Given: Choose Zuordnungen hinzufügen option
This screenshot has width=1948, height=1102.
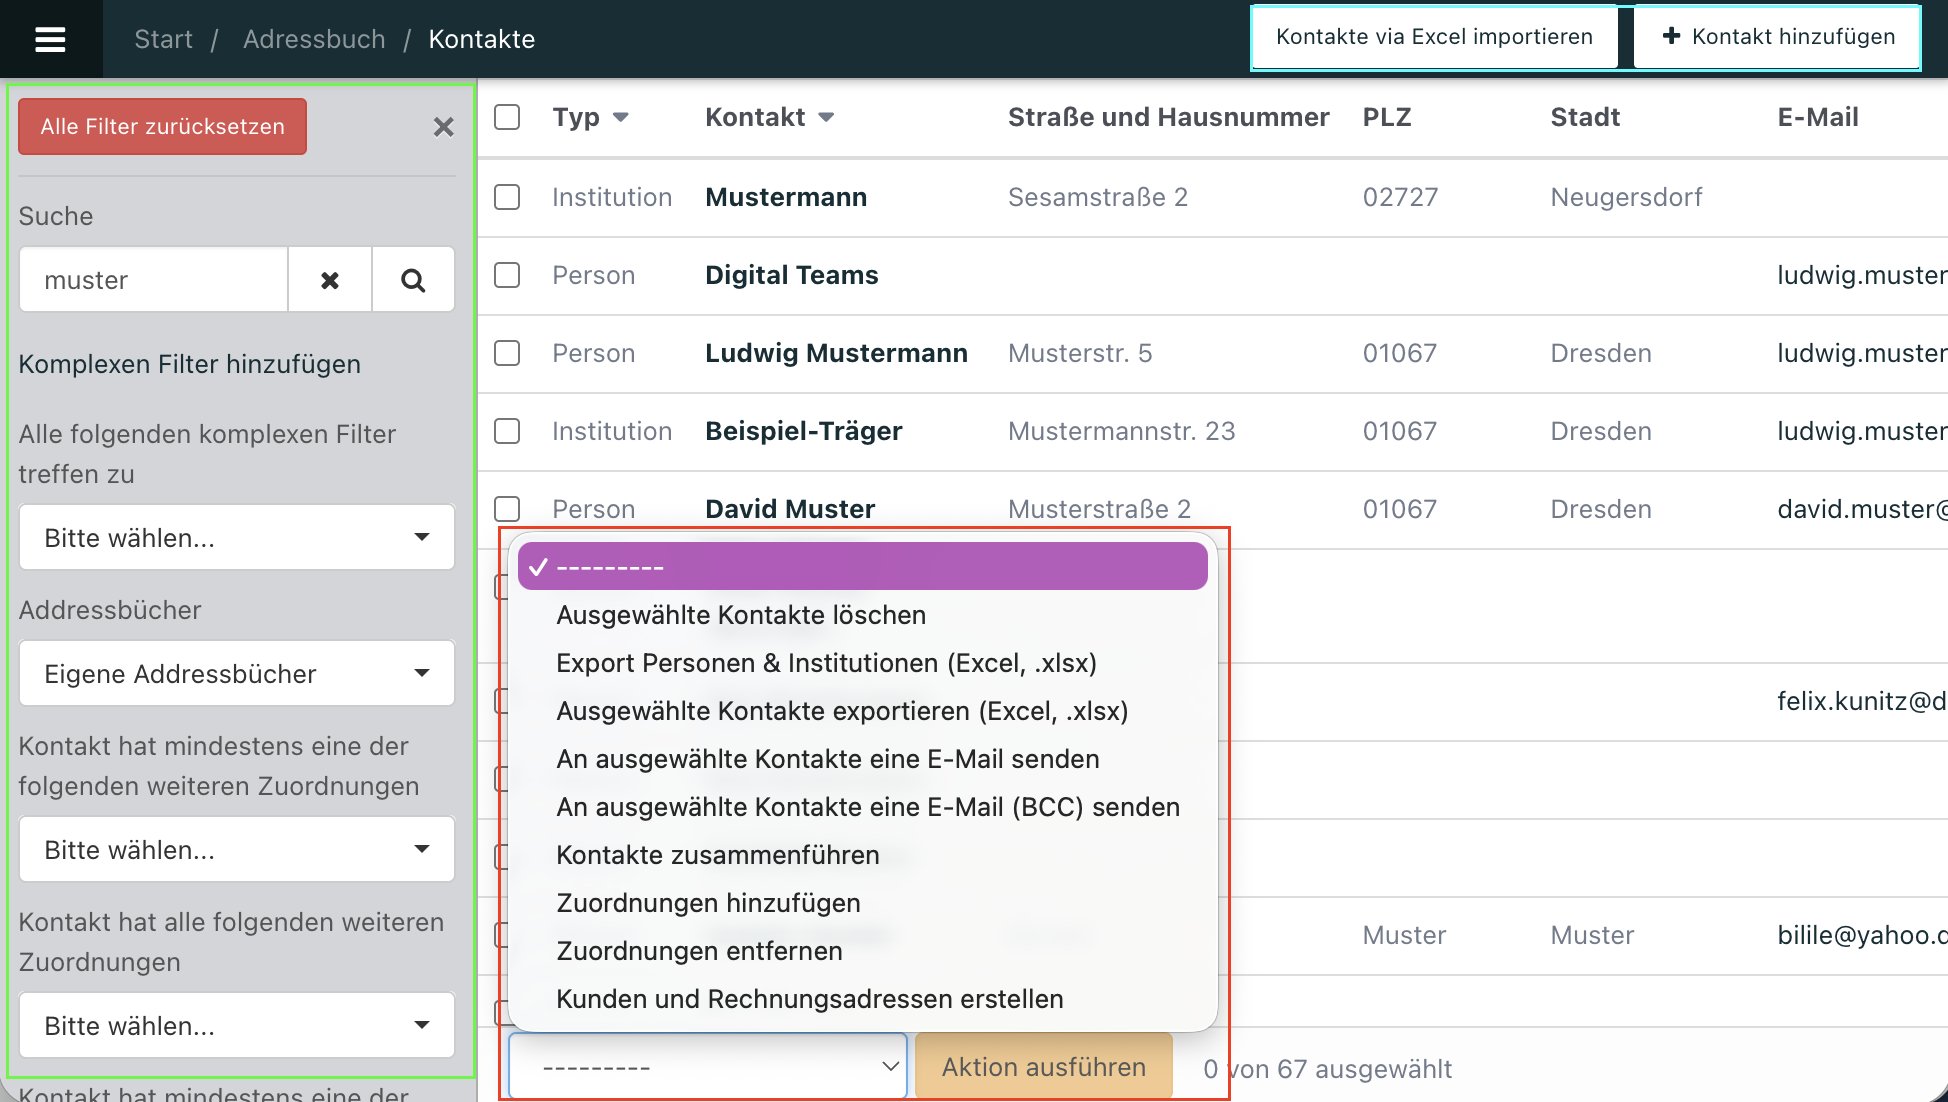Looking at the screenshot, I should 707,903.
